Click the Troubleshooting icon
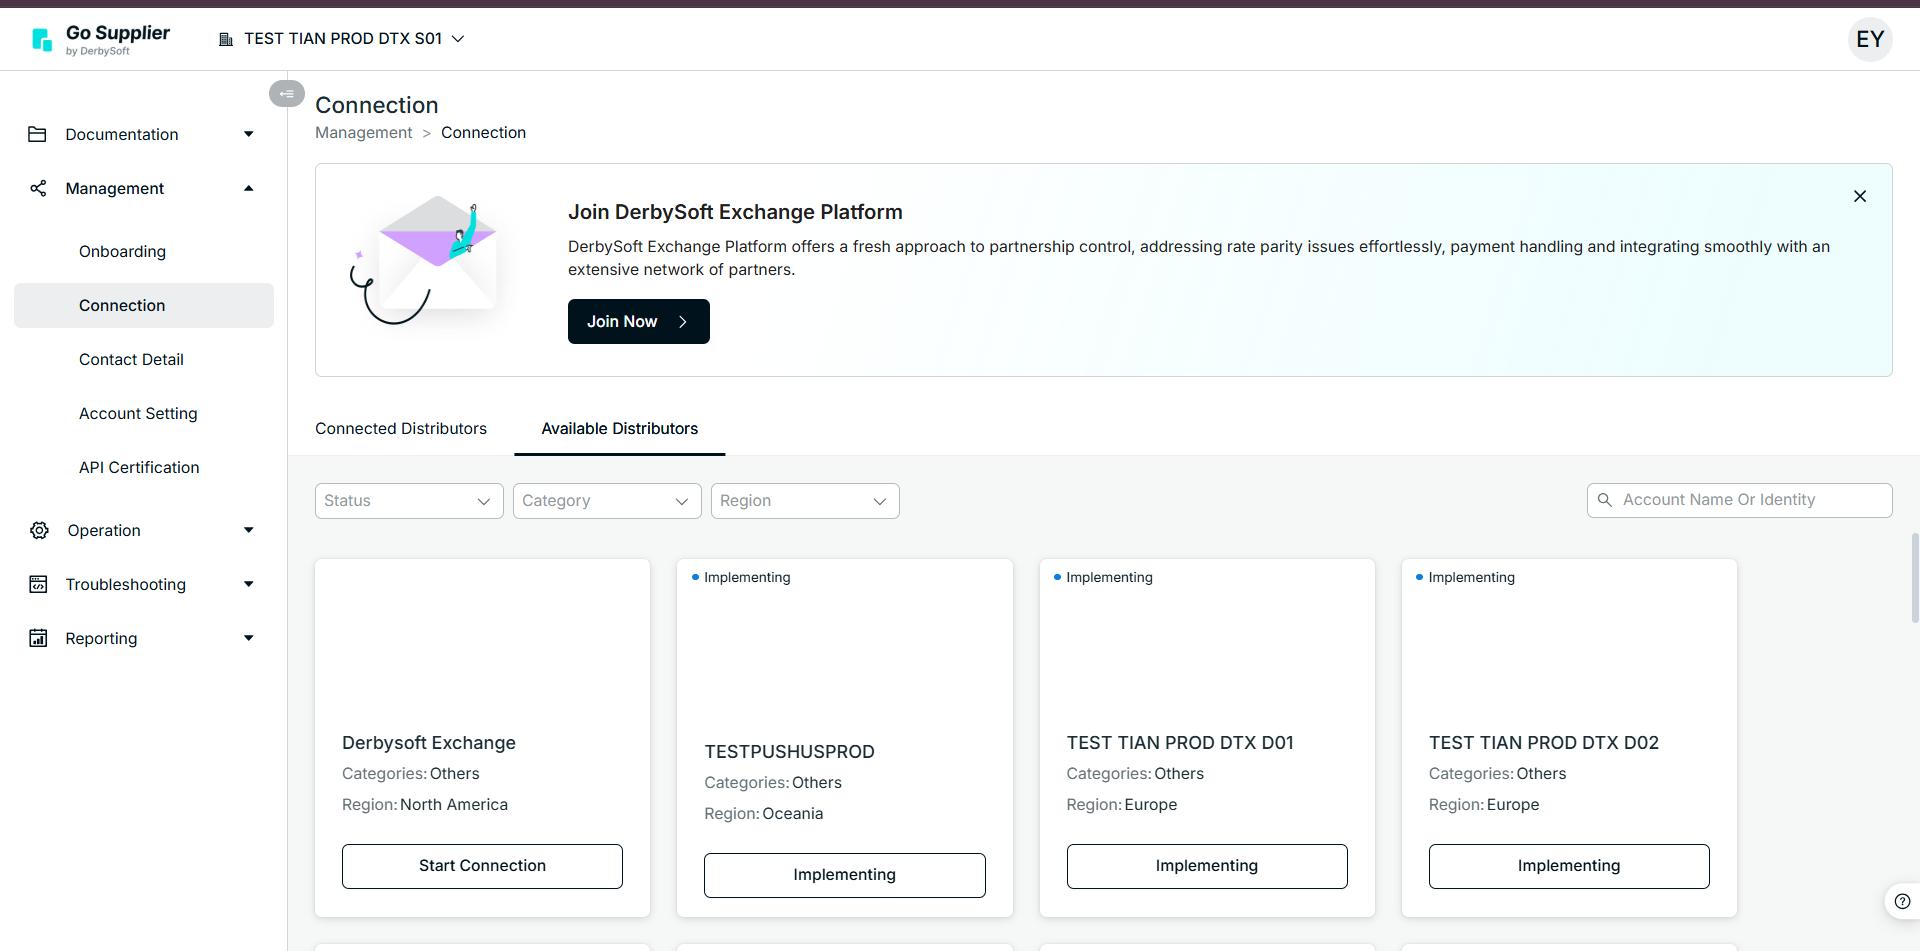Viewport: 1920px width, 951px height. tap(38, 584)
